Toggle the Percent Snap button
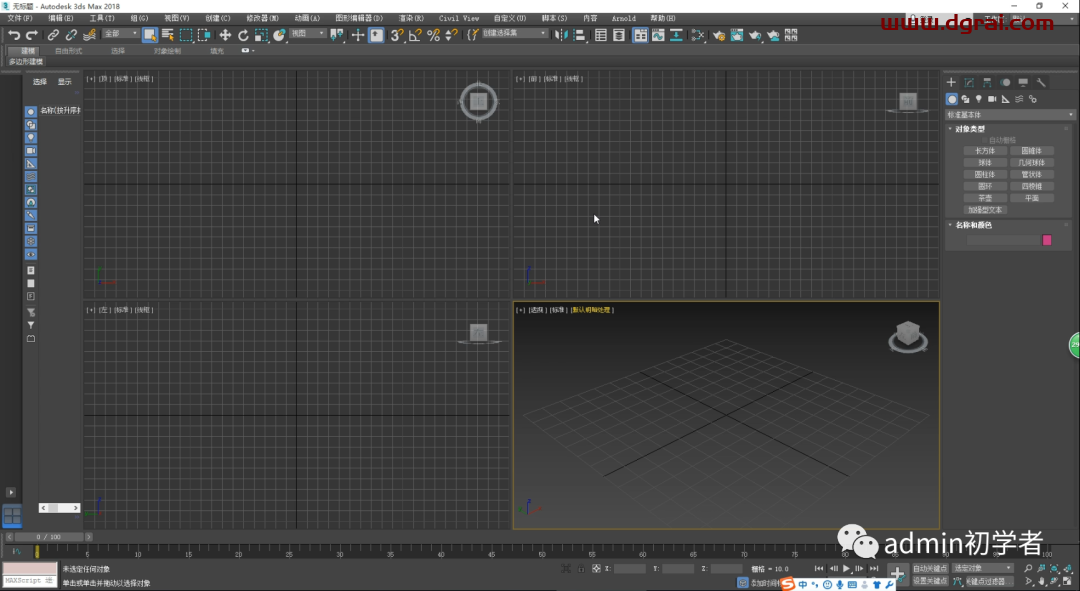The width and height of the screenshot is (1080, 591). coord(433,34)
